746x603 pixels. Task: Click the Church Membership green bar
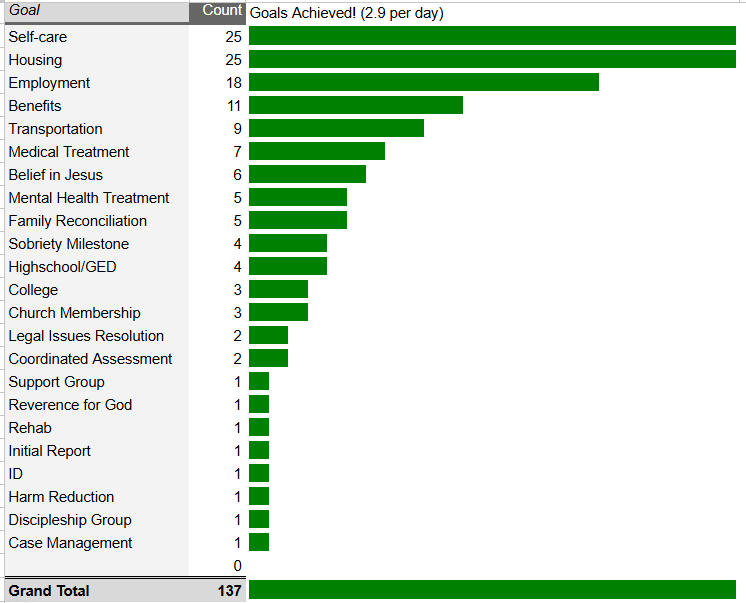[x=278, y=312]
